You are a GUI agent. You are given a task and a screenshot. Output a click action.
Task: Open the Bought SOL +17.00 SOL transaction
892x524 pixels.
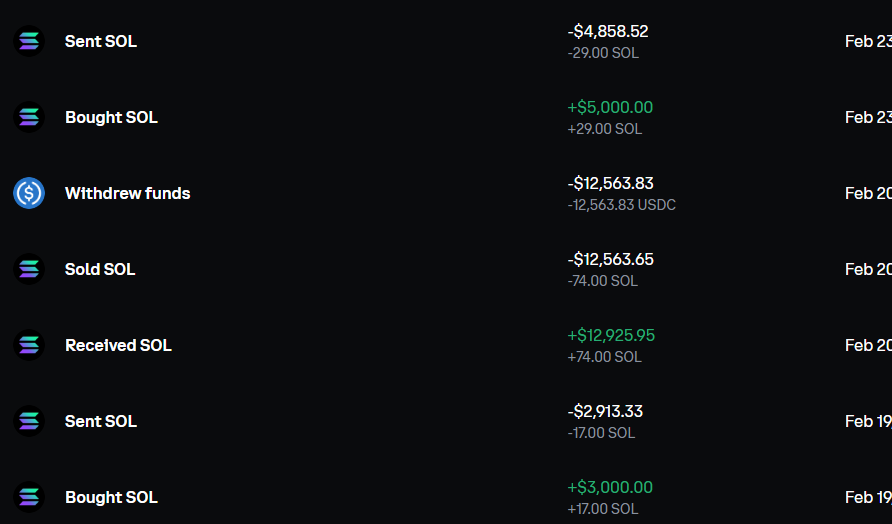[x=111, y=497]
